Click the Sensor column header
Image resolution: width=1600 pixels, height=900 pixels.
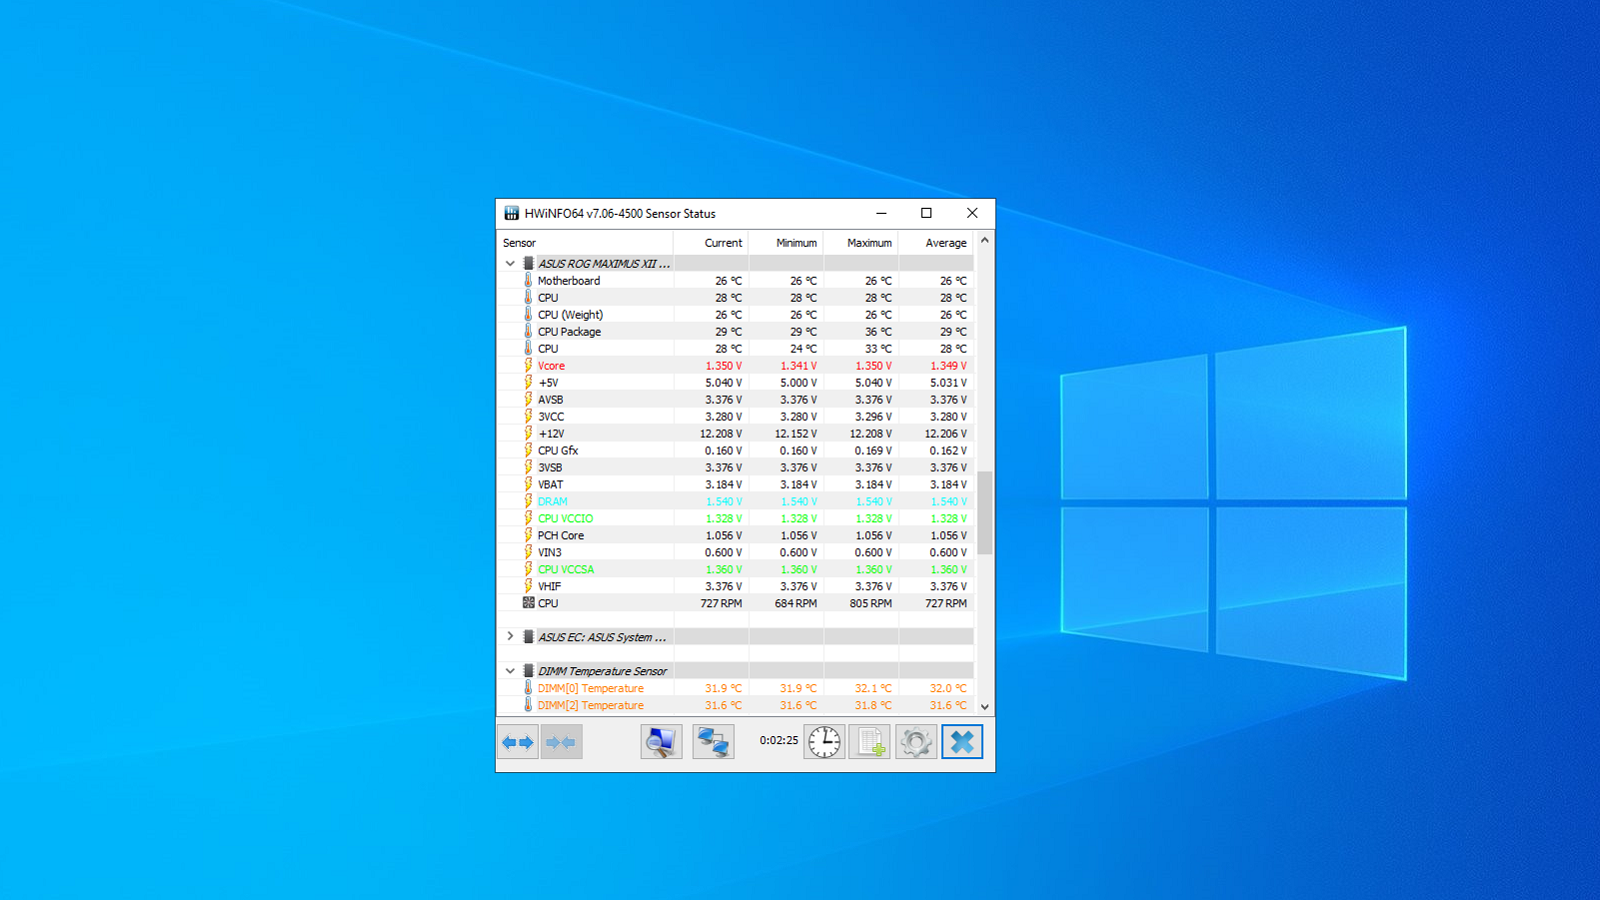[519, 243]
